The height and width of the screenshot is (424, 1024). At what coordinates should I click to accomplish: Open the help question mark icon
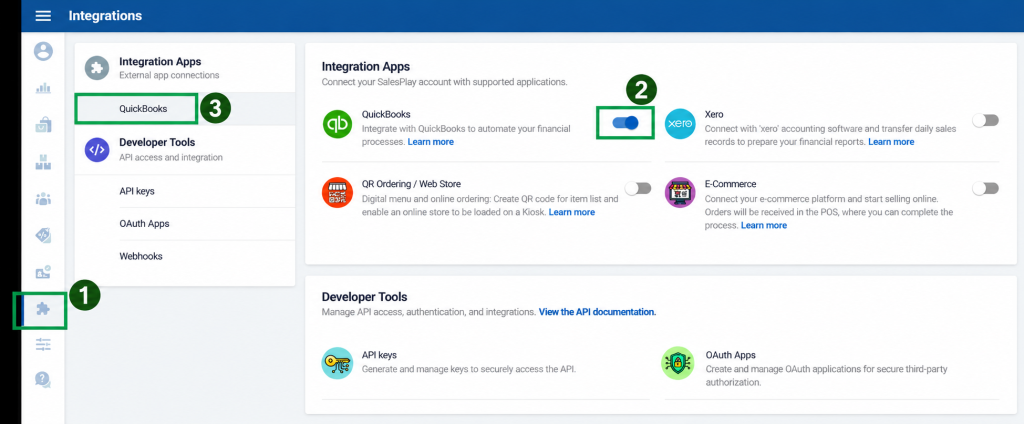pyautogui.click(x=43, y=379)
